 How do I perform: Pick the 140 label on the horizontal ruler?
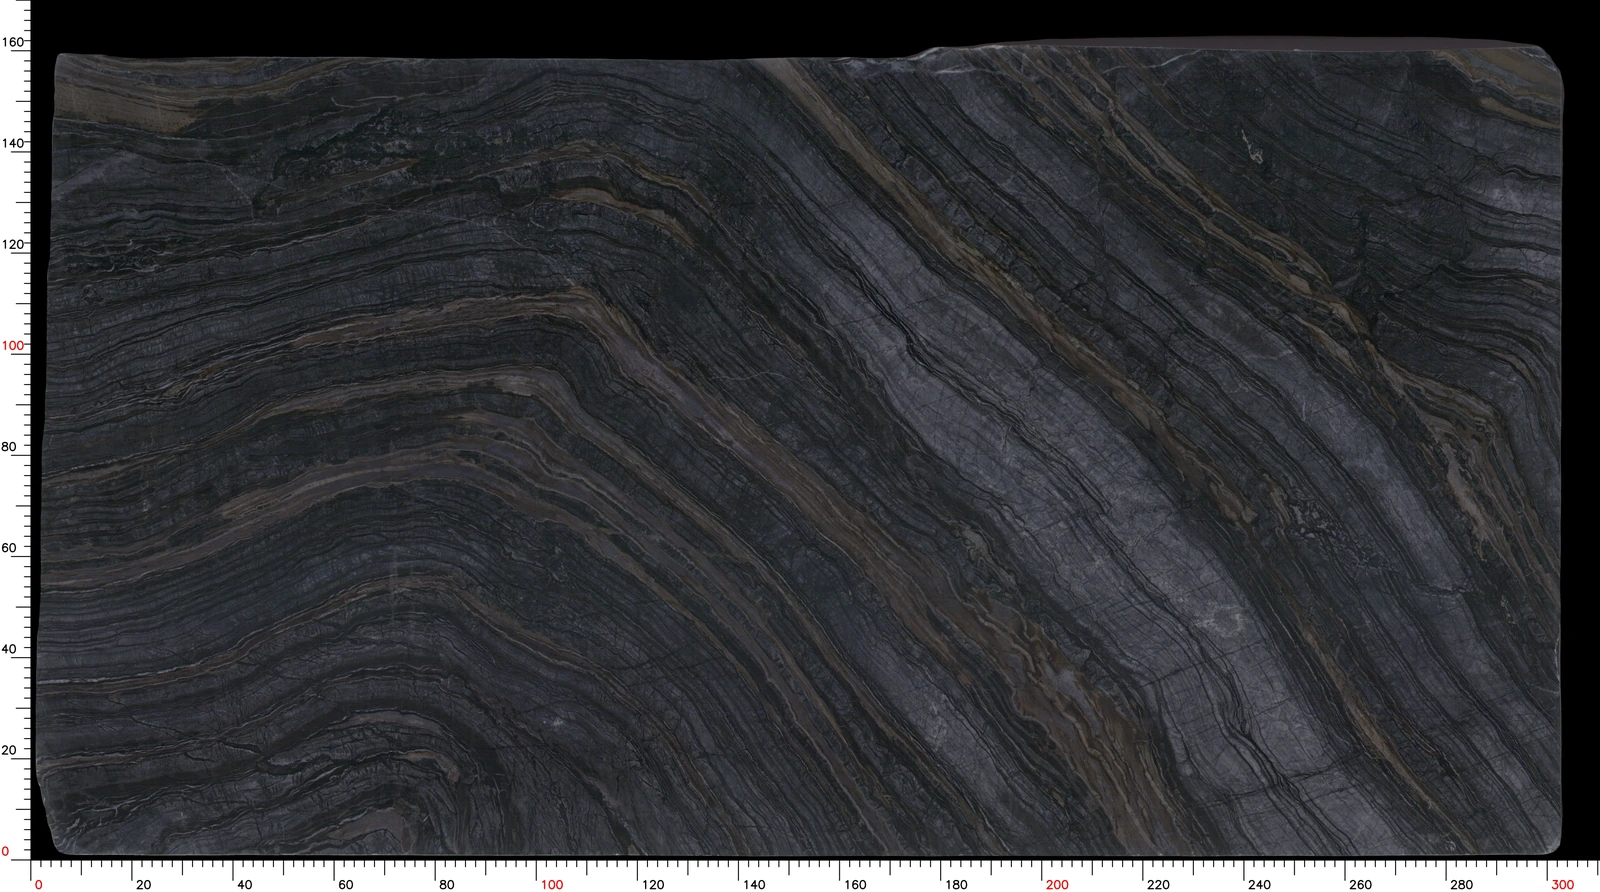[x=754, y=884]
